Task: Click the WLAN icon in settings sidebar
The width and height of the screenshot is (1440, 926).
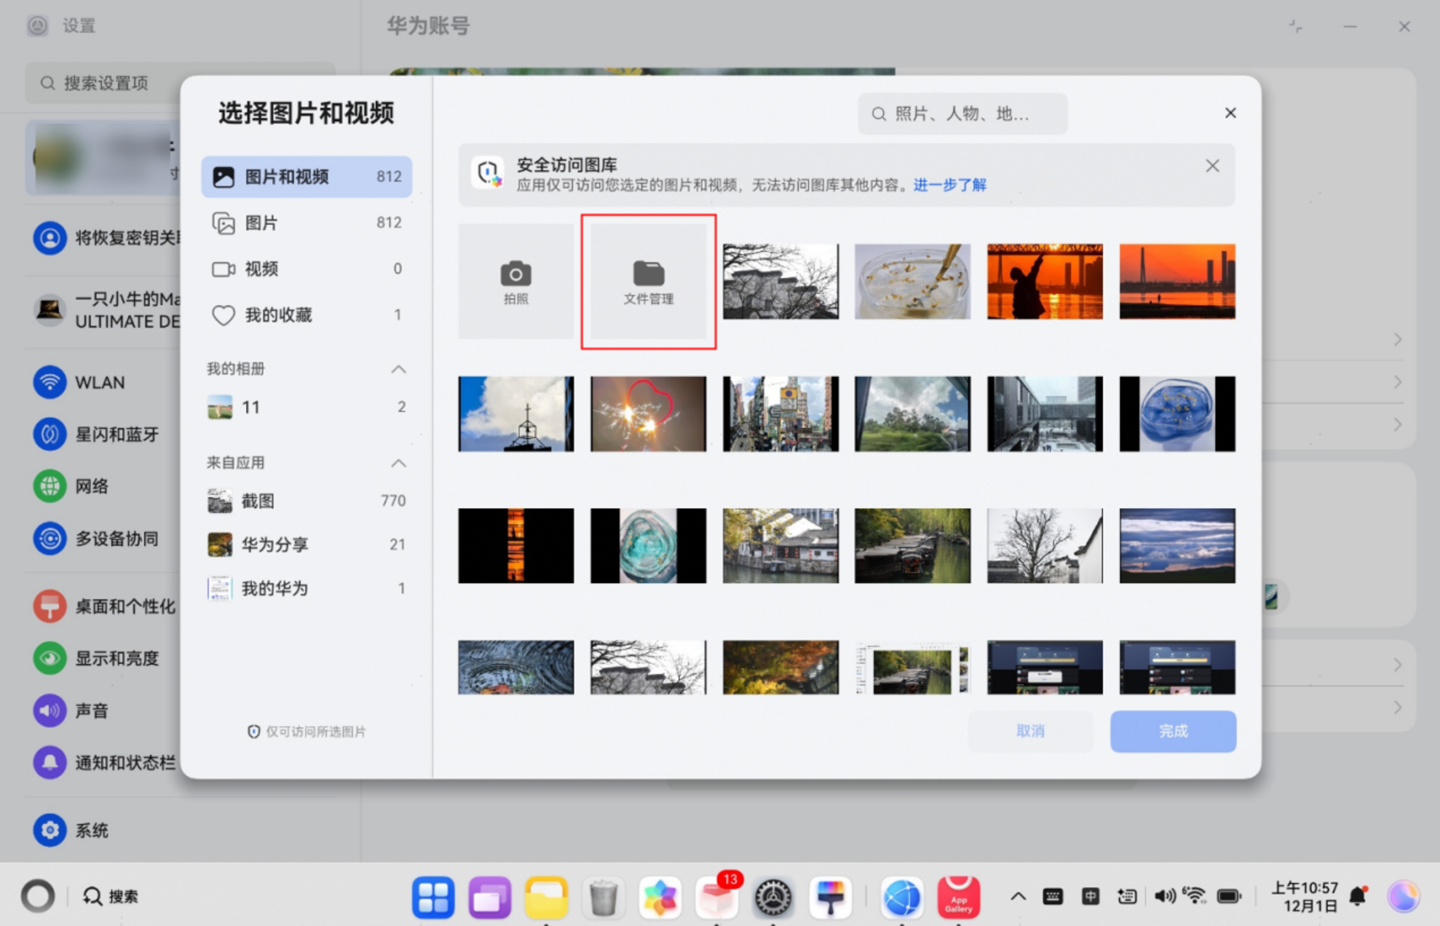Action: (x=50, y=382)
